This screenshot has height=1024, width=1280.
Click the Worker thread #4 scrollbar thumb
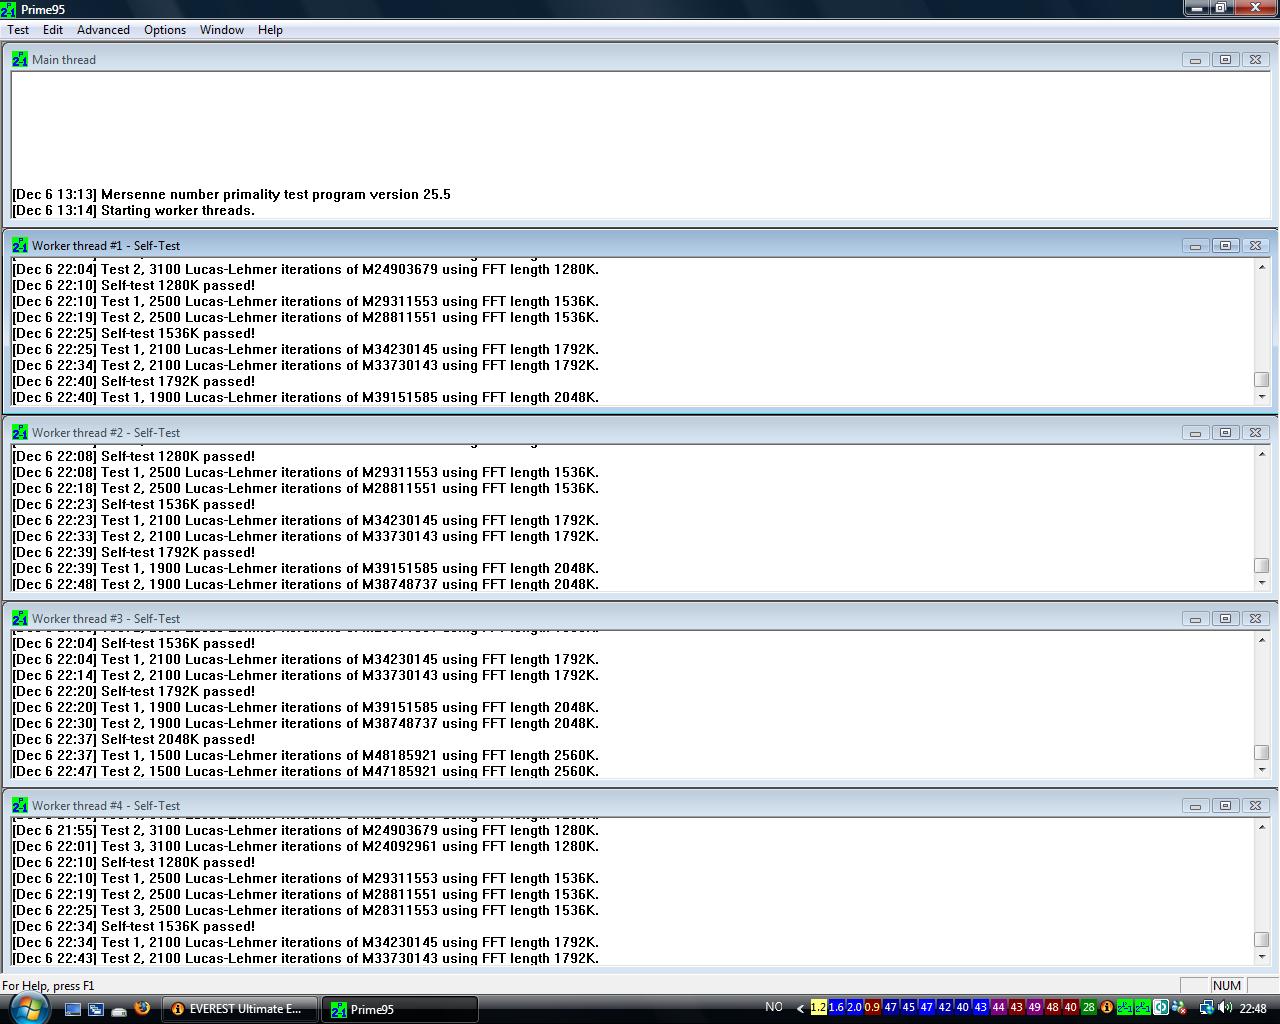1262,939
